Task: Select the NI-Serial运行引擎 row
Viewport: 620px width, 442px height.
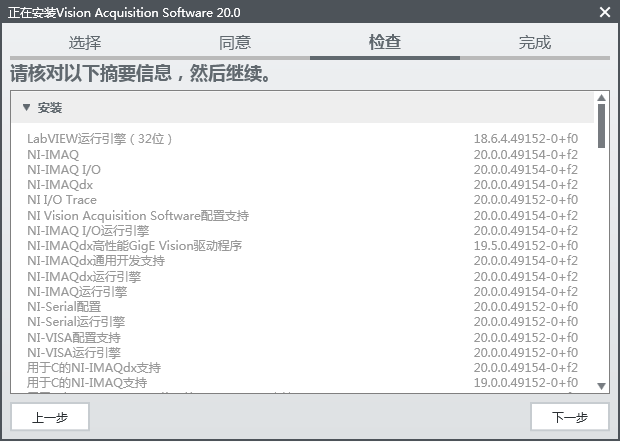Action: point(302,321)
